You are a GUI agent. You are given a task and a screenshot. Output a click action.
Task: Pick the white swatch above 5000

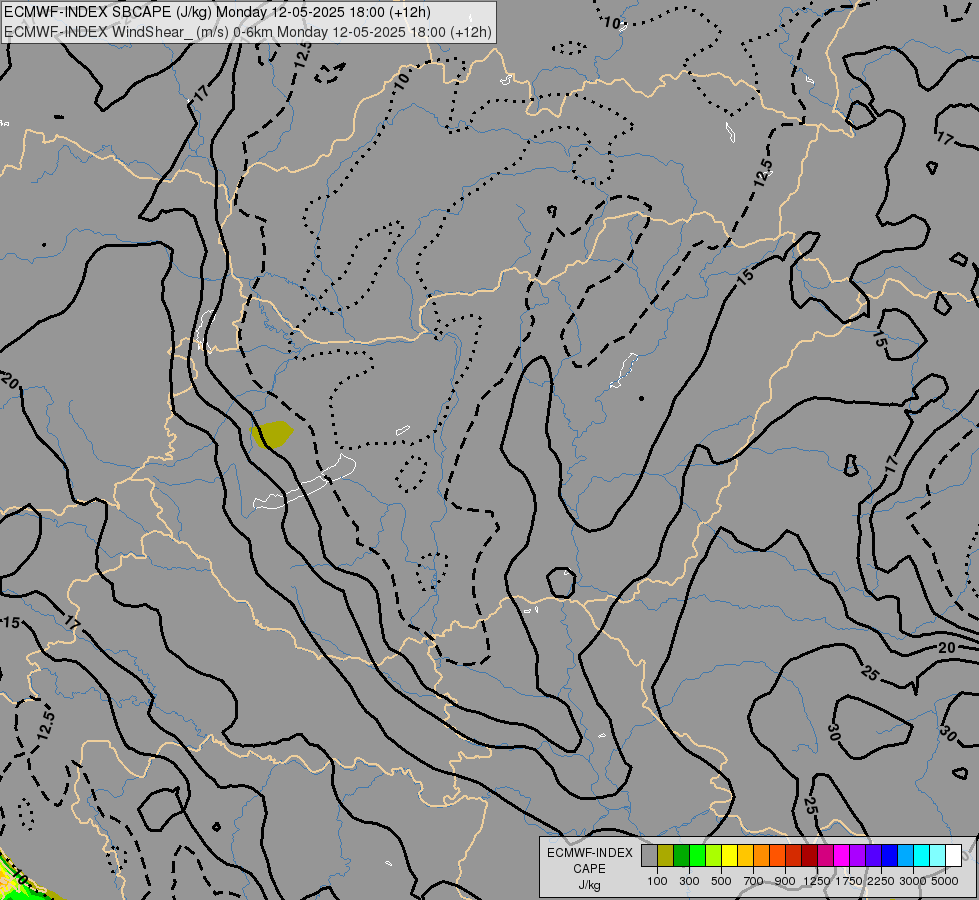(x=954, y=855)
